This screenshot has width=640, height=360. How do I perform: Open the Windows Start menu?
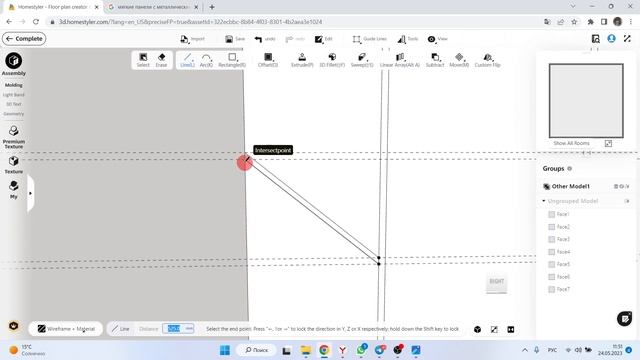(x=225, y=350)
